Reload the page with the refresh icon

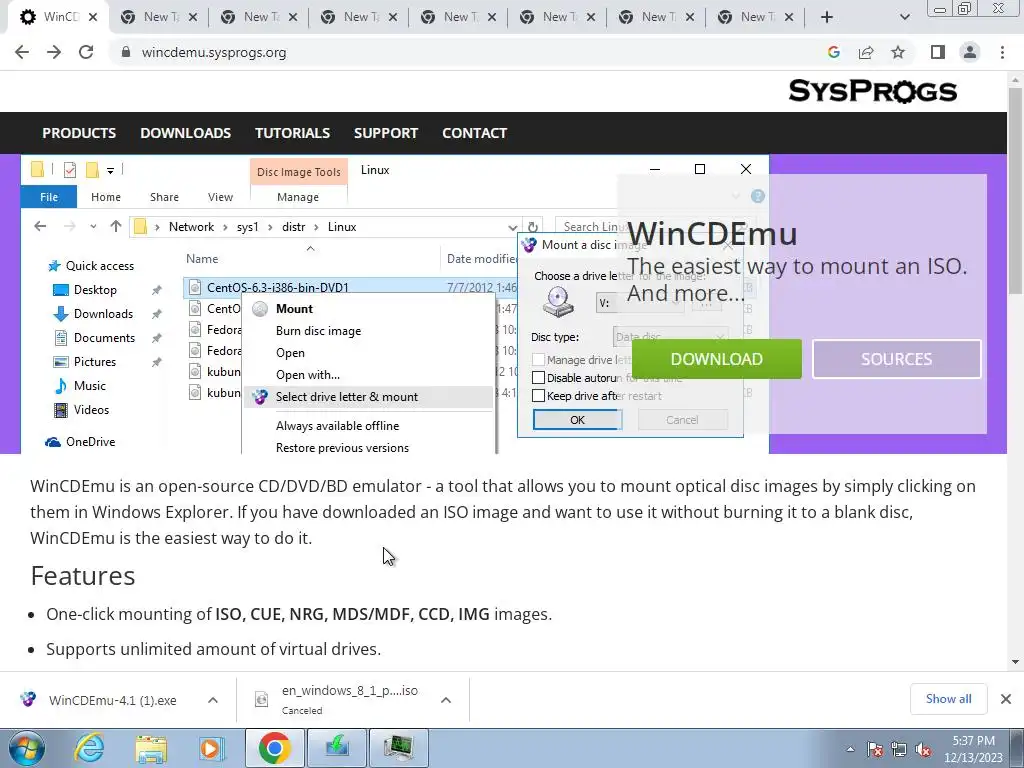[86, 52]
